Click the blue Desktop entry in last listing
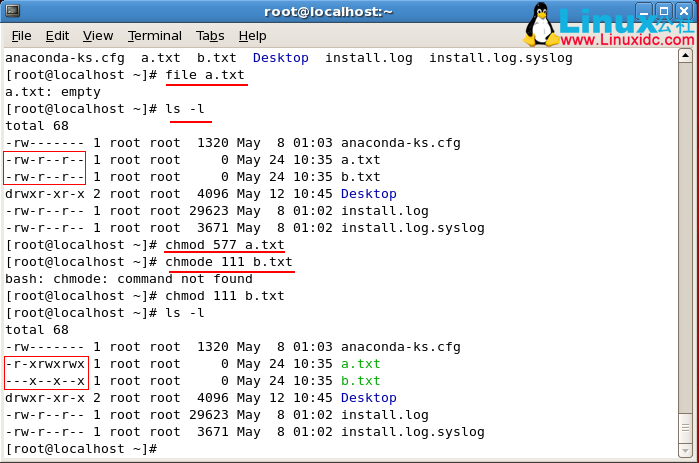The width and height of the screenshot is (699, 463). 369,398
